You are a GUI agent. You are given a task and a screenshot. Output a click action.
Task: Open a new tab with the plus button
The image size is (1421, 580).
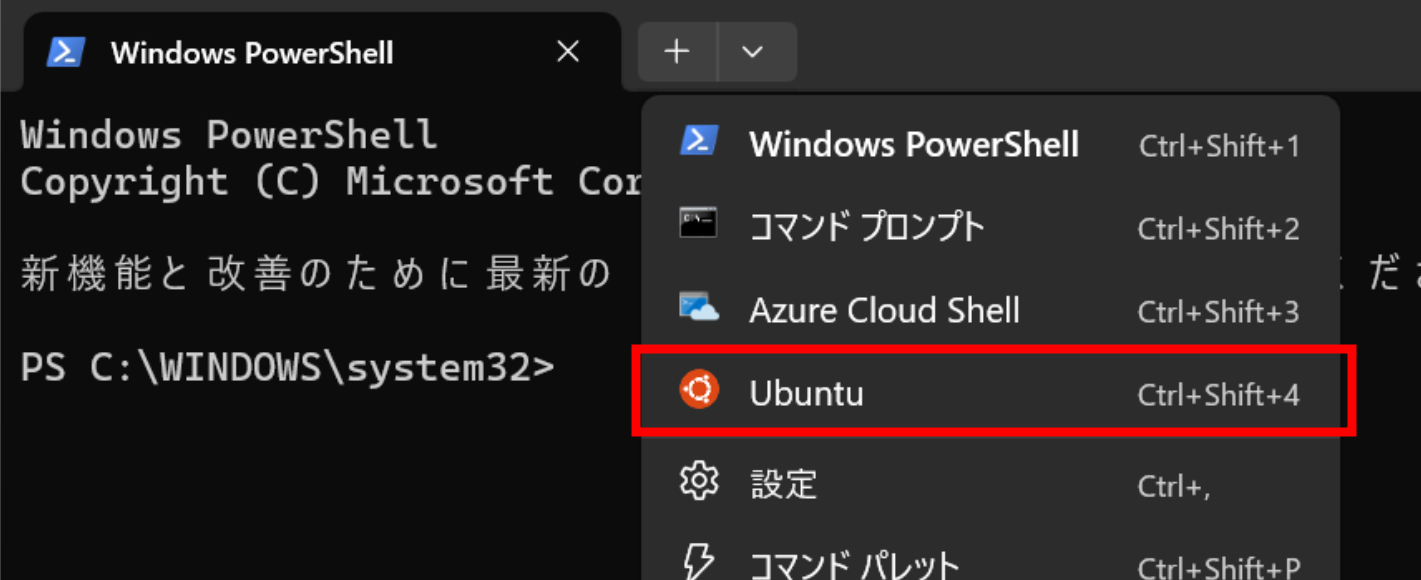coord(678,51)
